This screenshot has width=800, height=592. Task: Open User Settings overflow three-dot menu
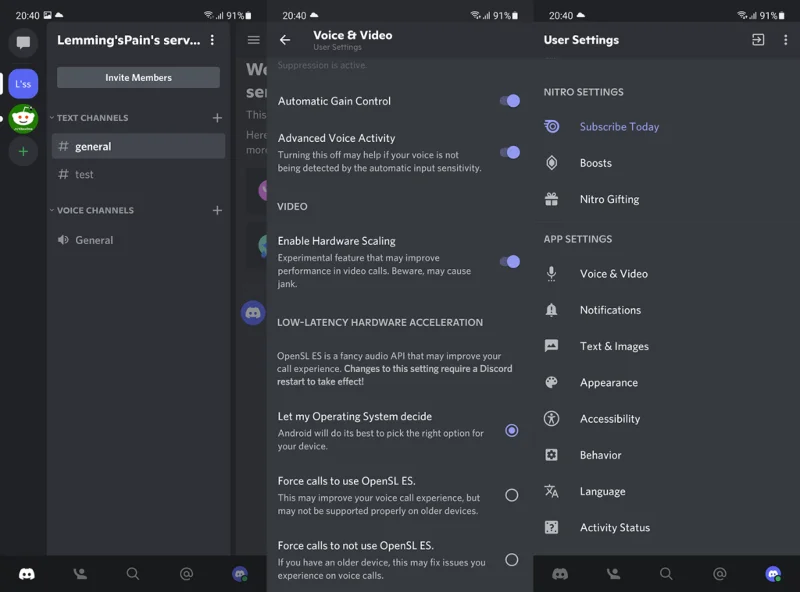(785, 40)
